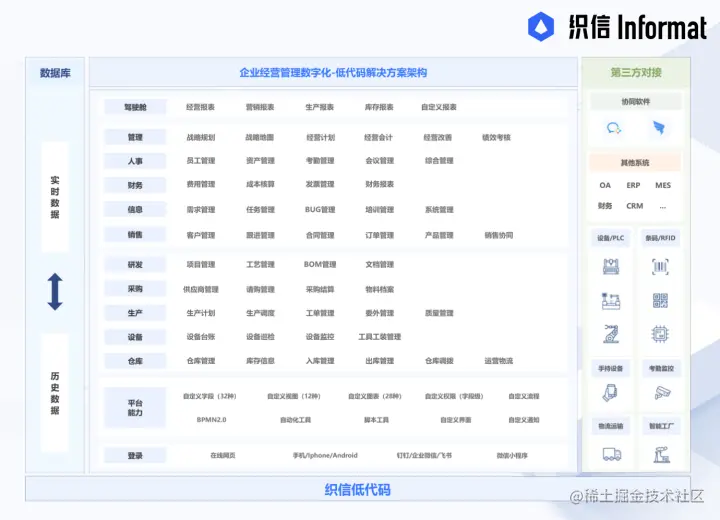Select the 销售 category label
The width and height of the screenshot is (720, 520).
pyautogui.click(x=135, y=235)
